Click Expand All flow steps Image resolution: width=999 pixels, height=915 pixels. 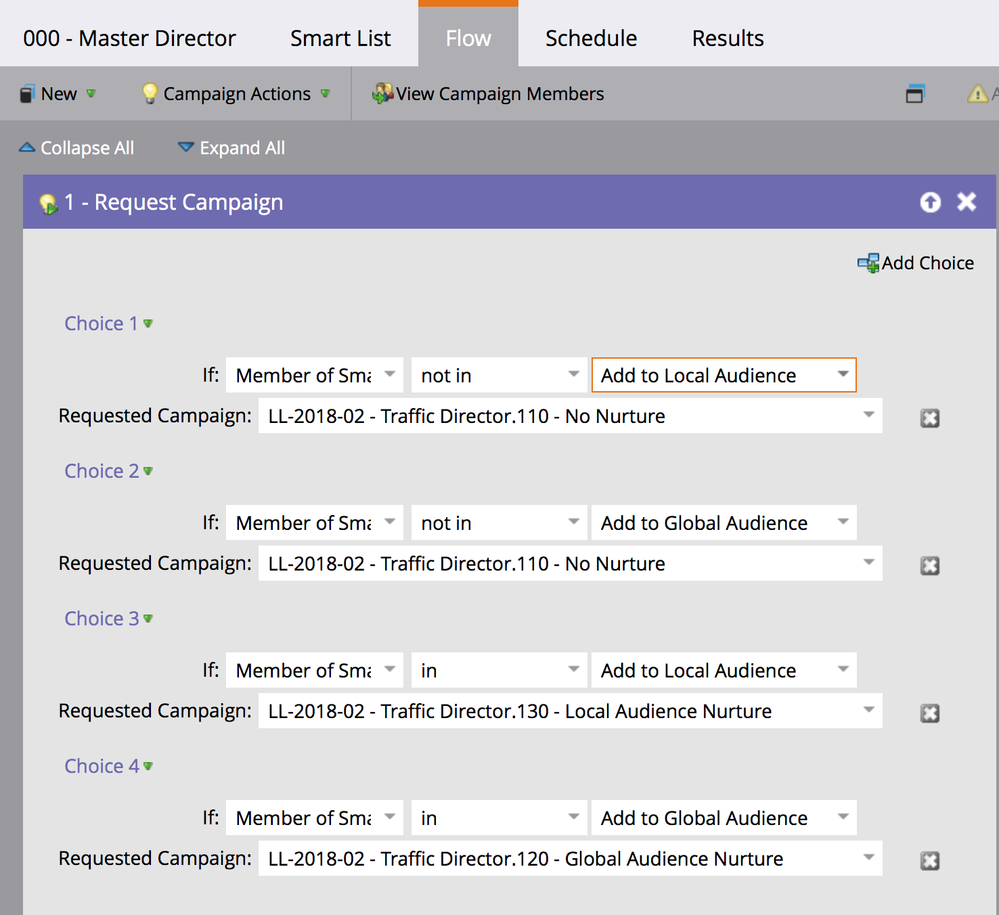pyautogui.click(x=231, y=148)
